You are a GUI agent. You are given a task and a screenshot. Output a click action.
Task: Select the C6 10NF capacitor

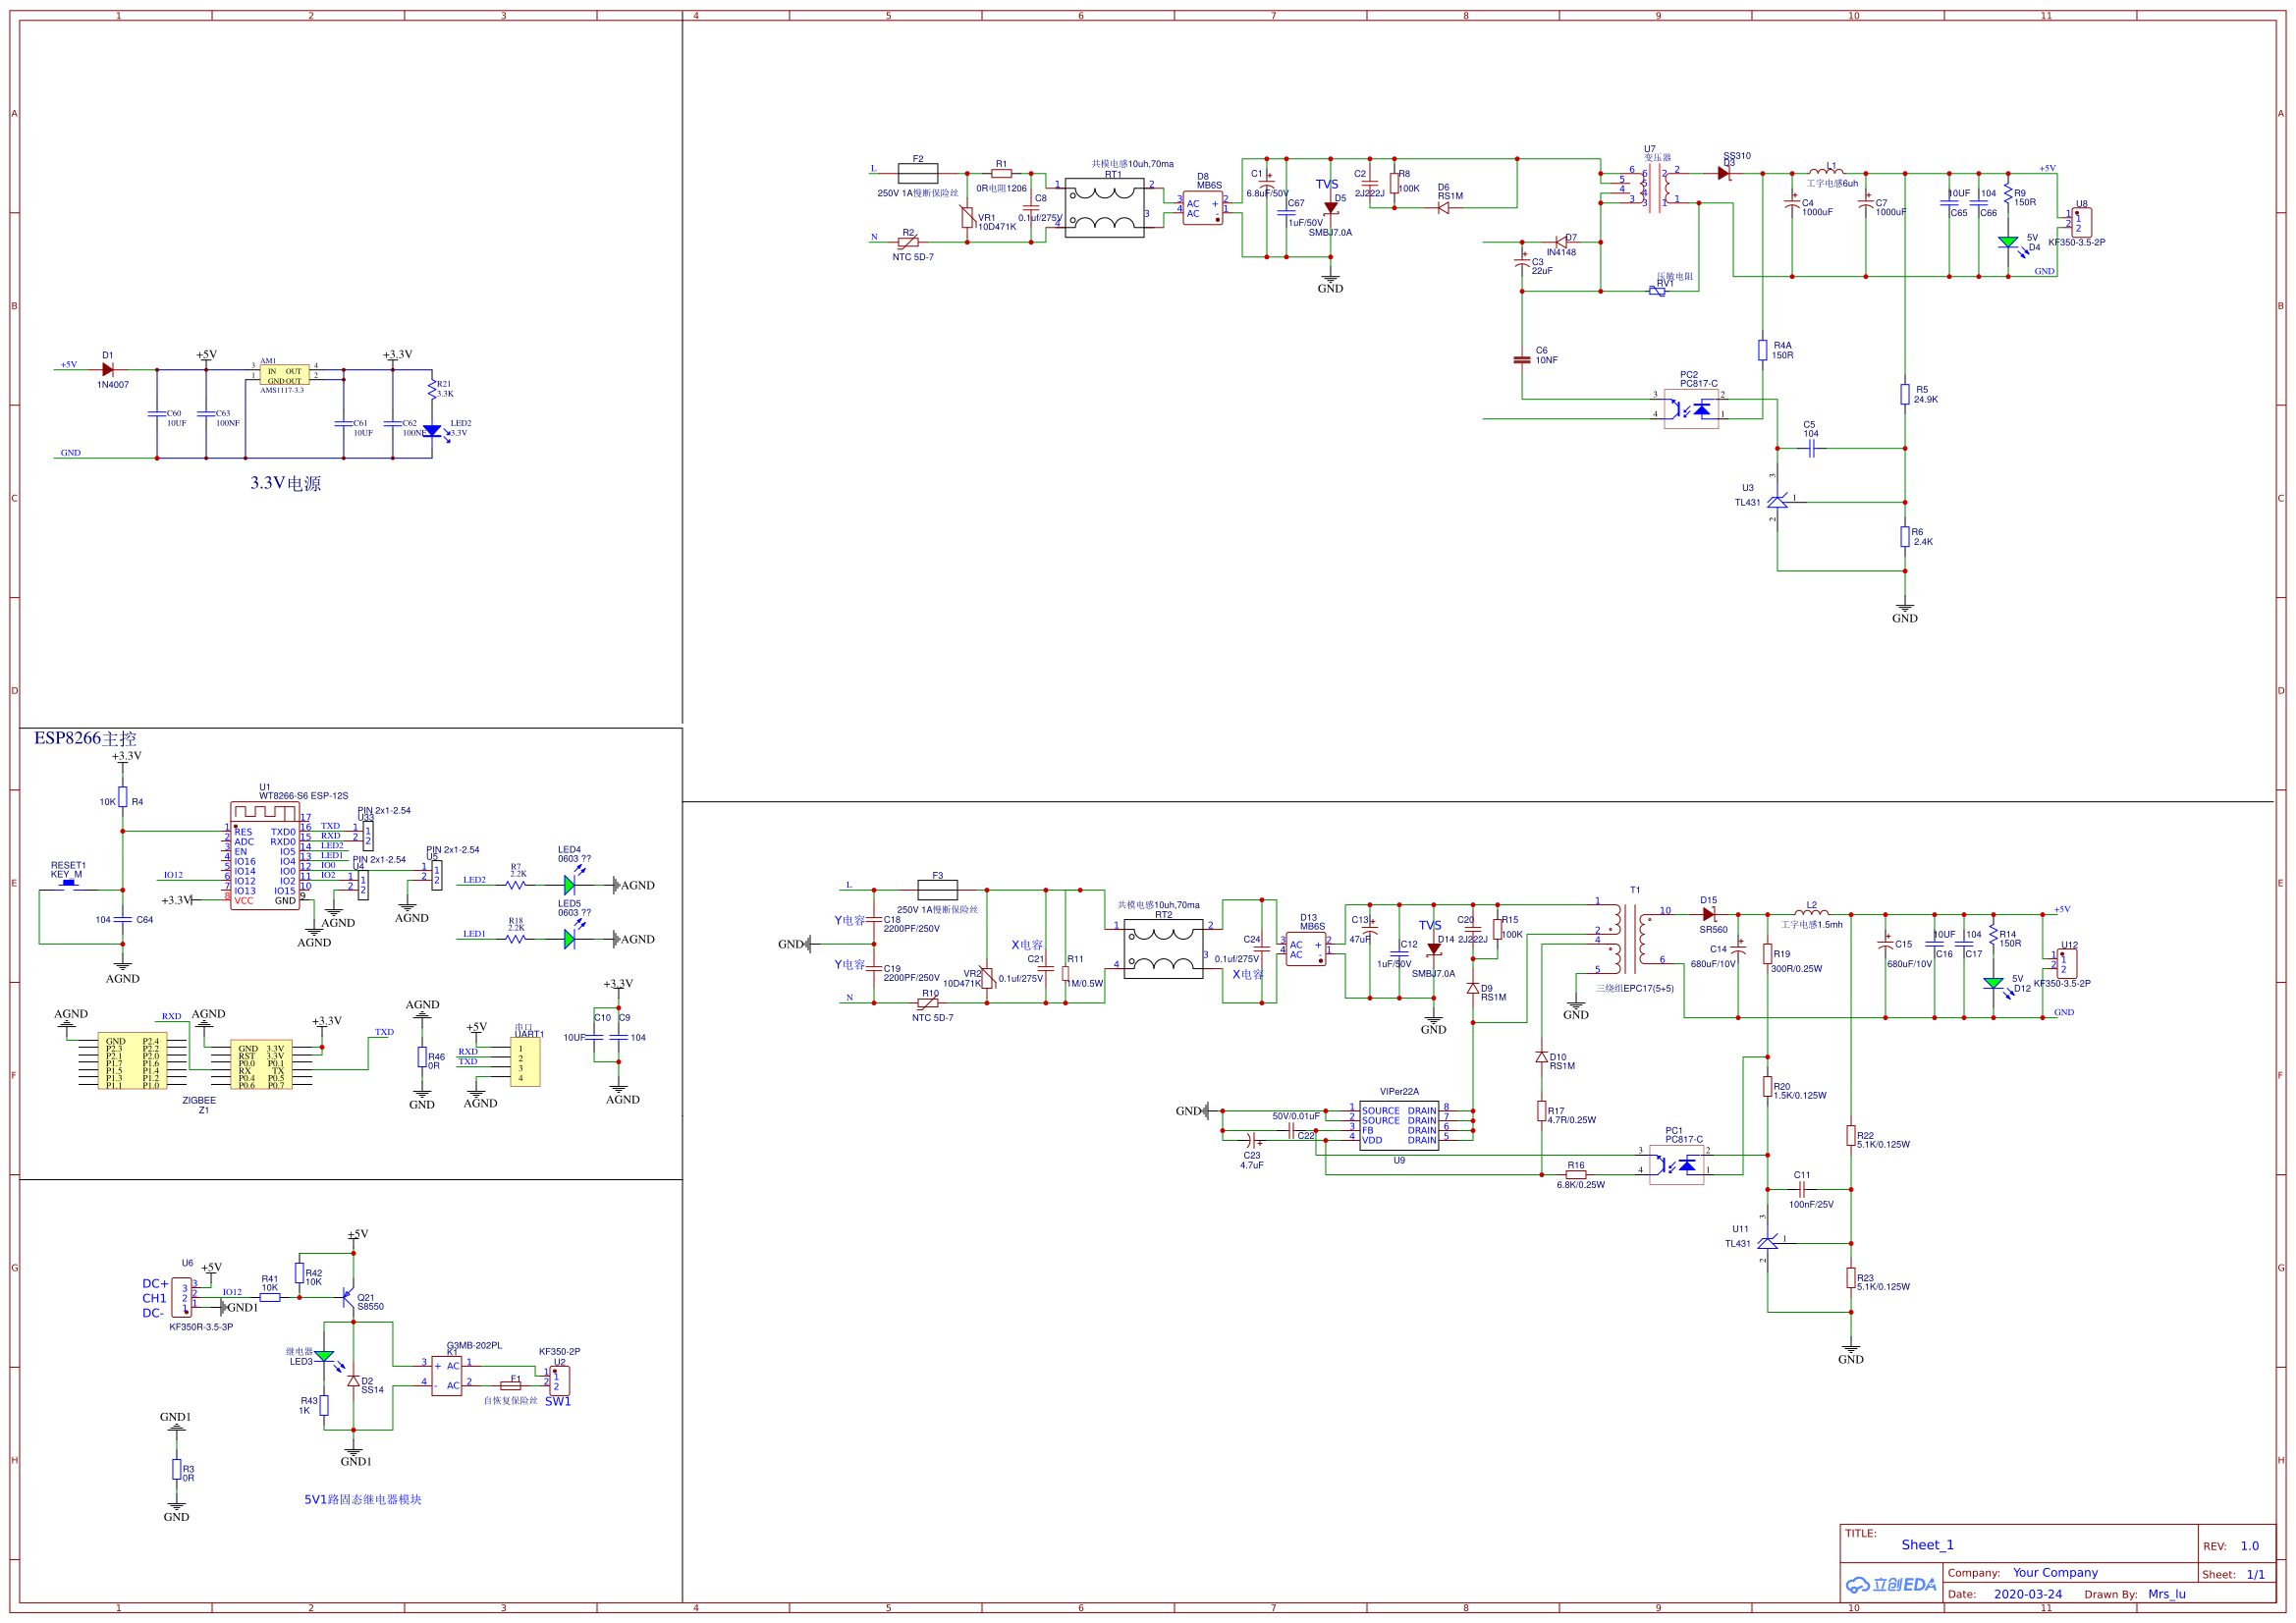click(1522, 359)
